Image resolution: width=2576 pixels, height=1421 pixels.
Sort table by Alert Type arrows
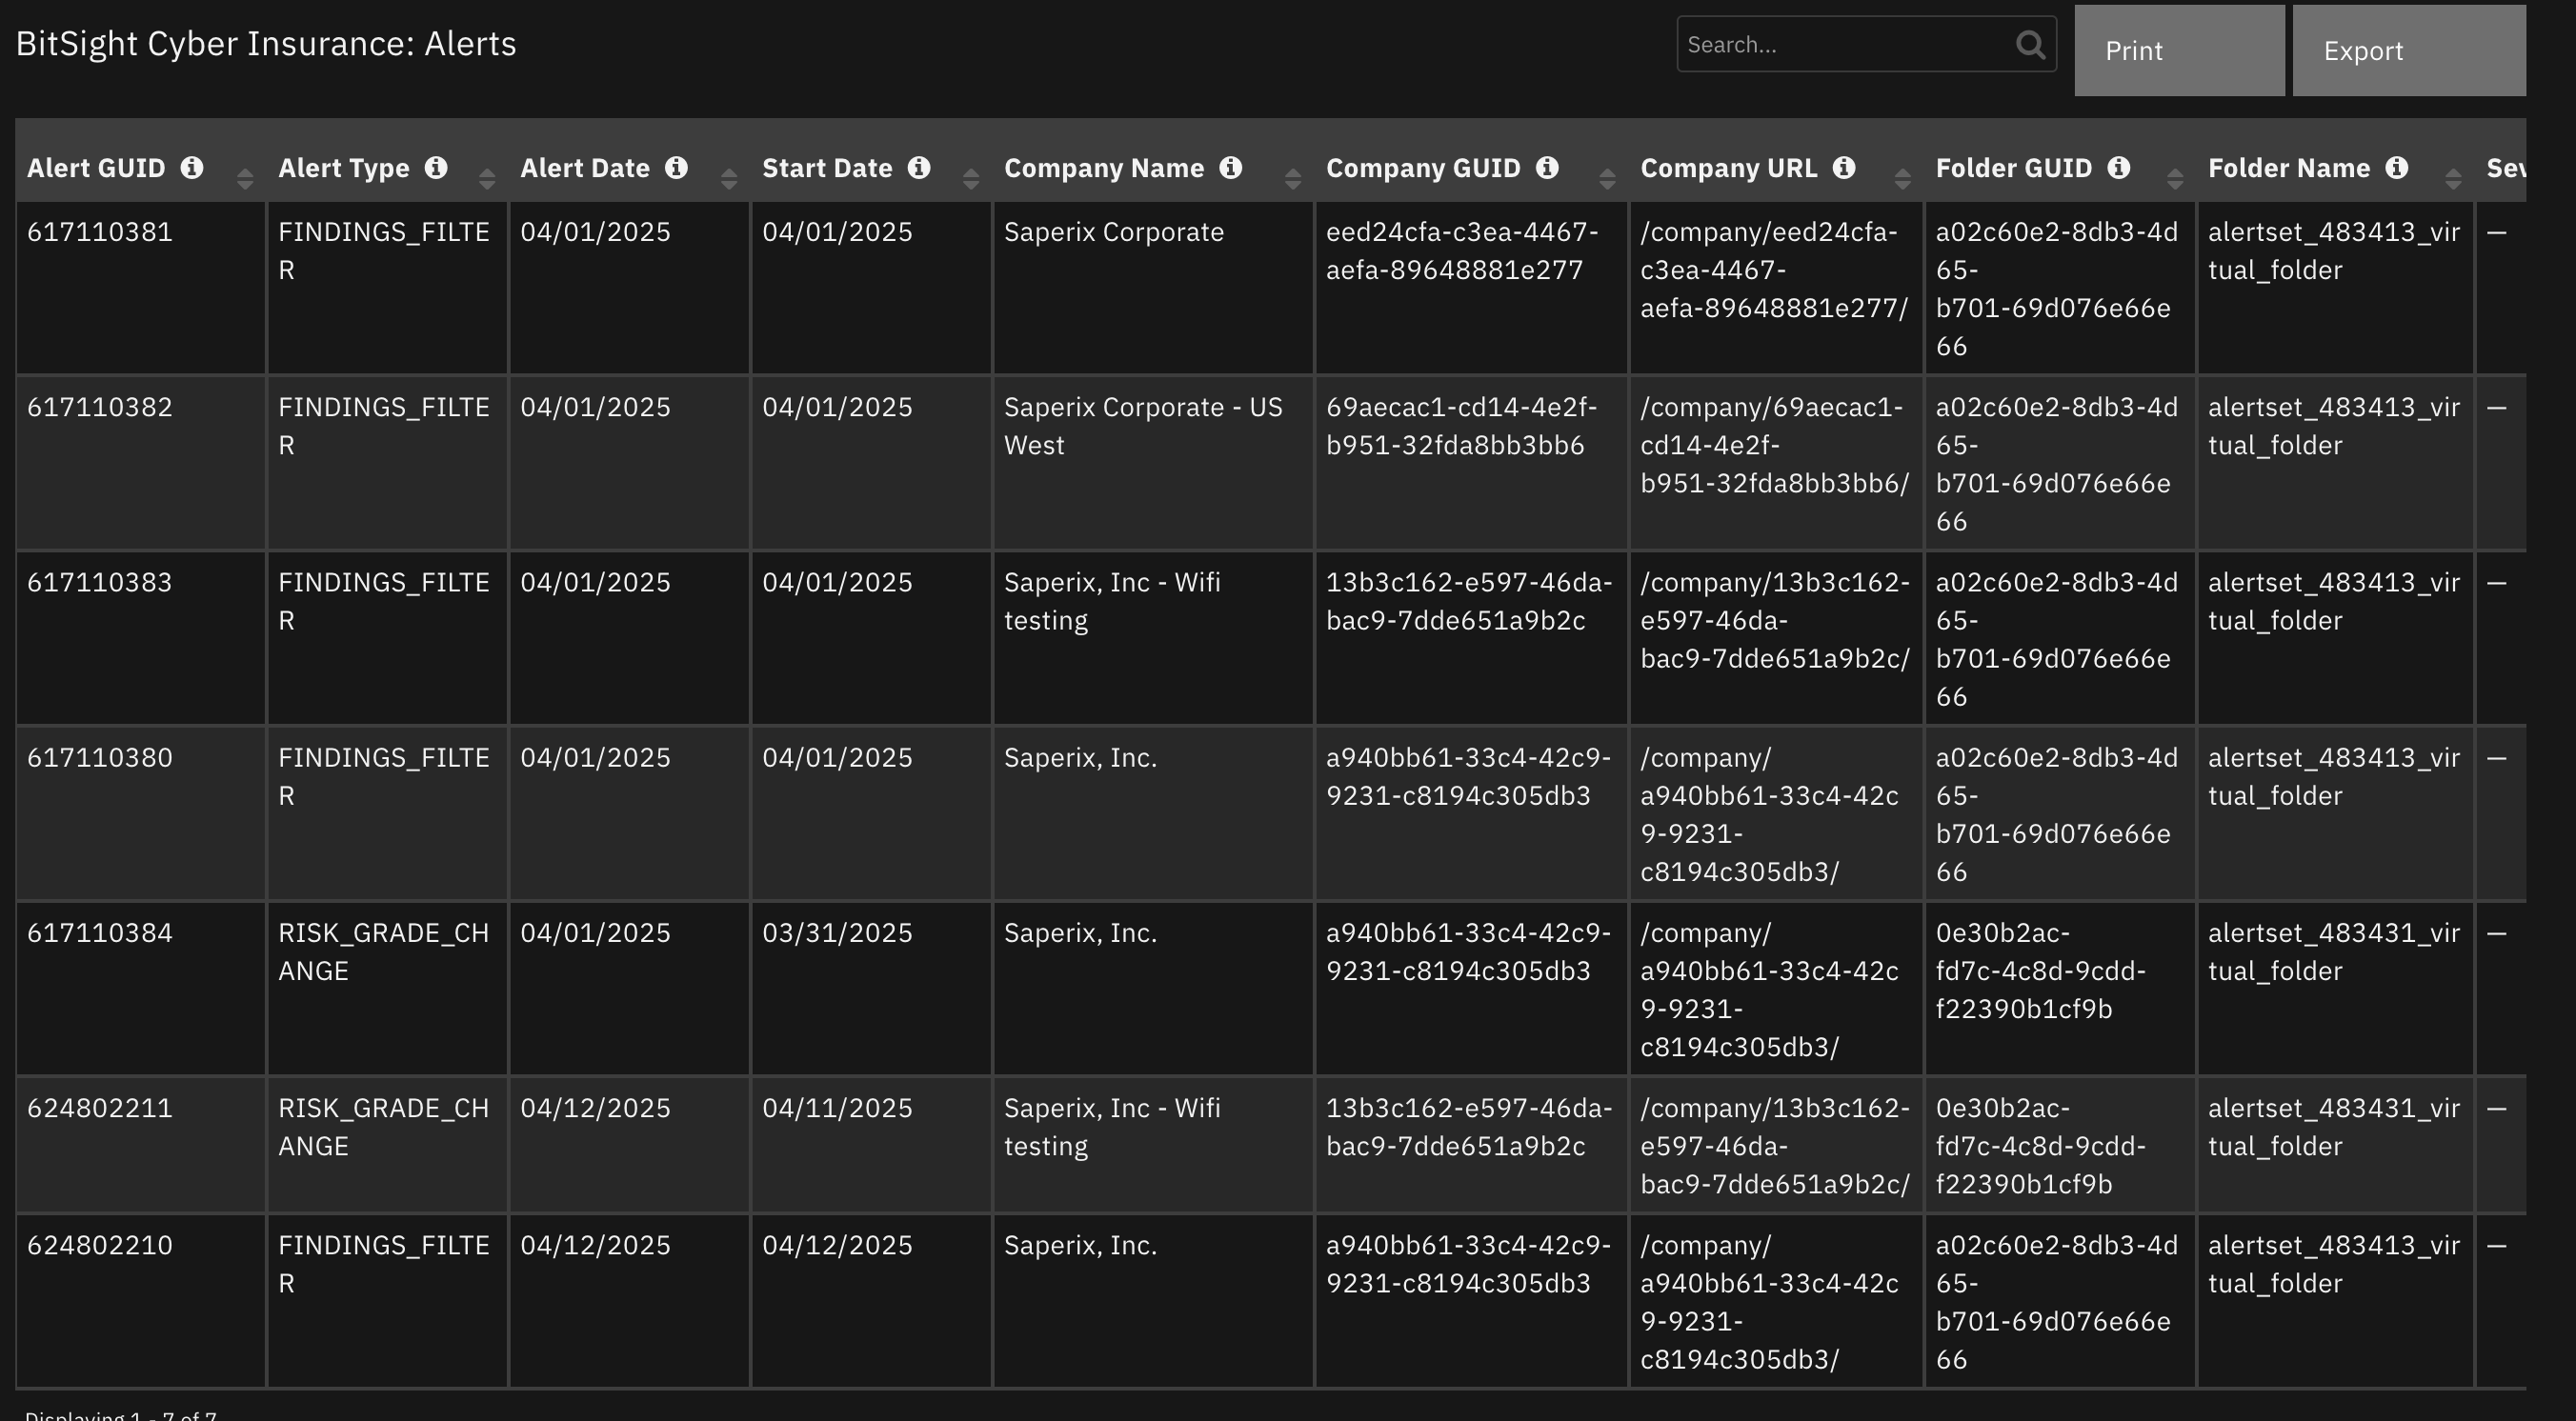[x=487, y=179]
